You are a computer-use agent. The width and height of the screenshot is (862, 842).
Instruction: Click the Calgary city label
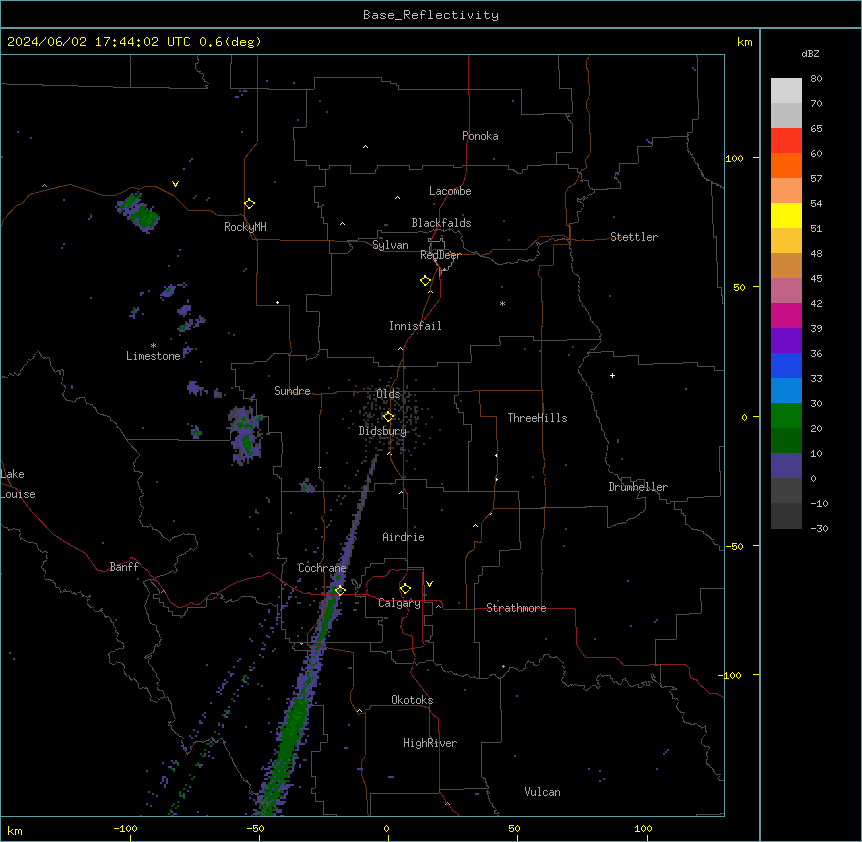click(x=400, y=603)
